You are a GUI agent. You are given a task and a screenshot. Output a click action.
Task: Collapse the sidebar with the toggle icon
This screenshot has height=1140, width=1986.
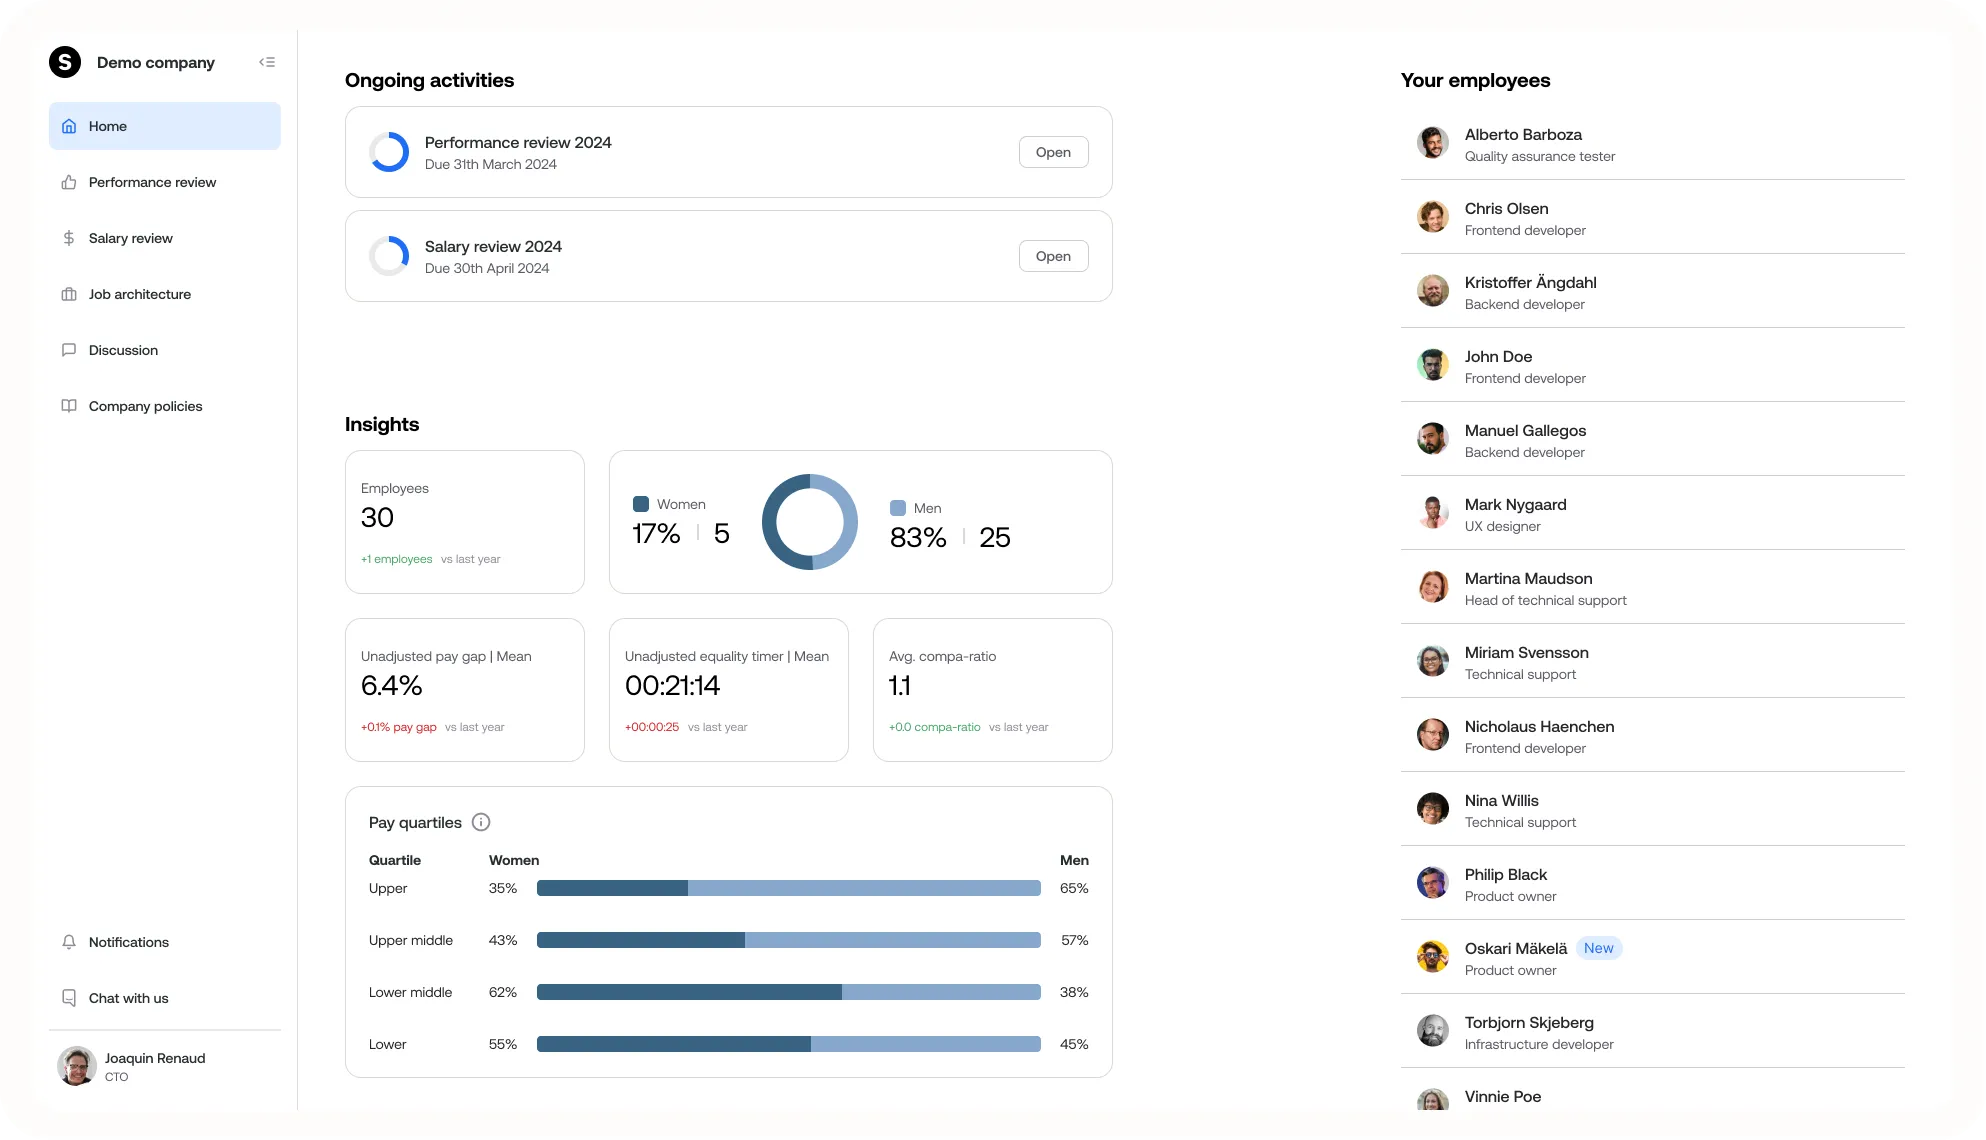[267, 62]
